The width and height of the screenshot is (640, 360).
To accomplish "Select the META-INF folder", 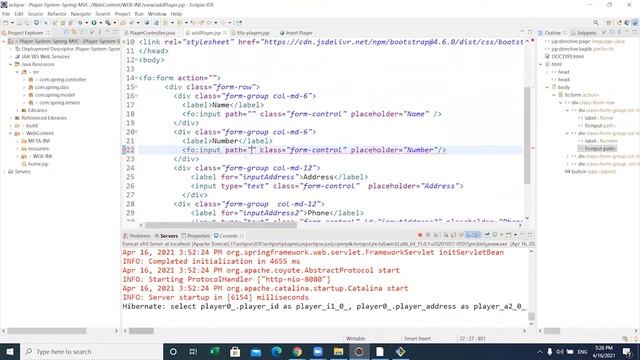I will pyautogui.click(x=36, y=141).
